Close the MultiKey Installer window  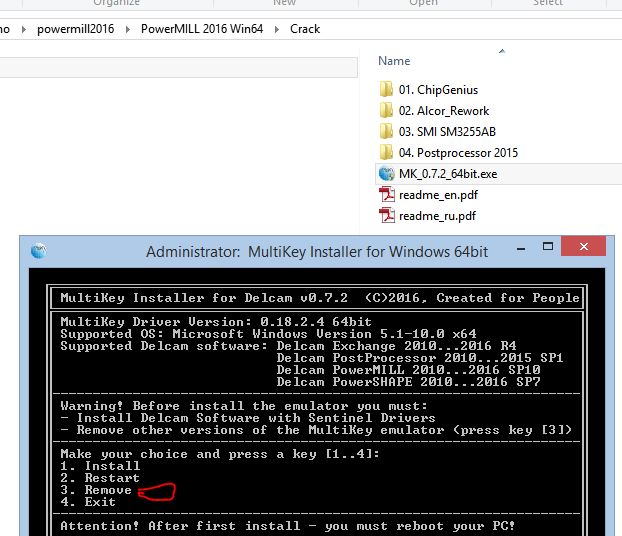[x=584, y=246]
